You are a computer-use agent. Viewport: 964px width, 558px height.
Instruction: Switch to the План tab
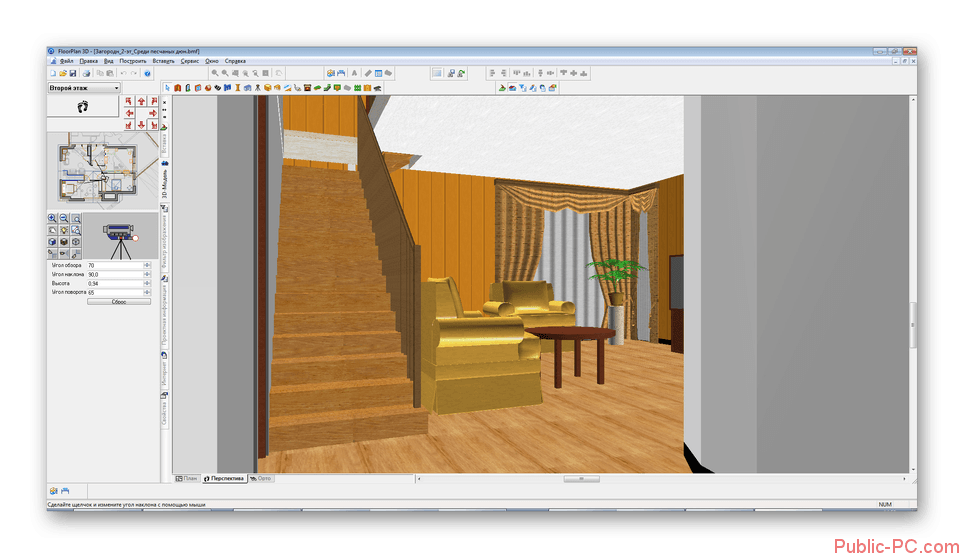click(187, 478)
